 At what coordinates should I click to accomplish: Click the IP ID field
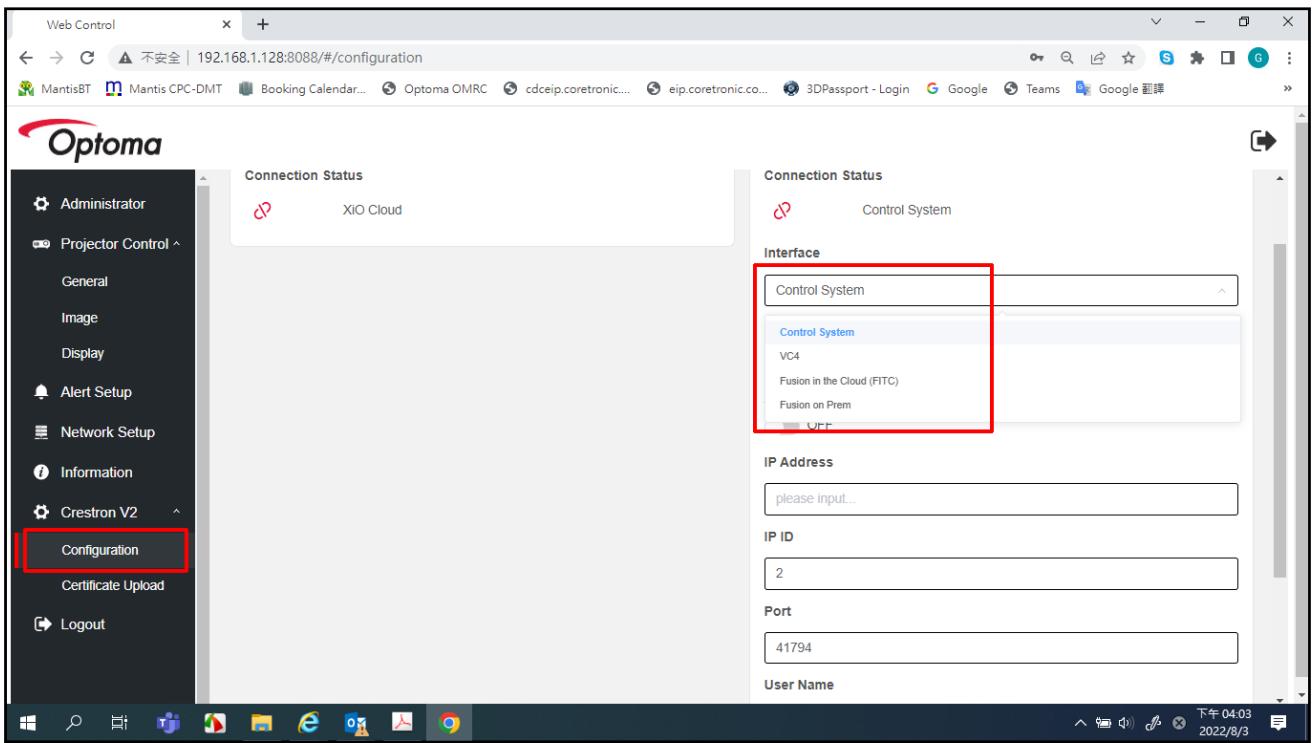click(1001, 574)
